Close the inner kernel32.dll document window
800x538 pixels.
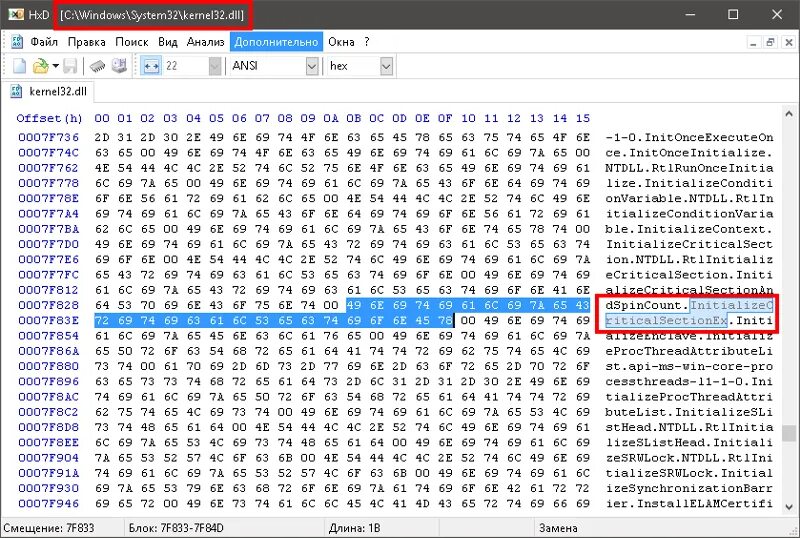(789, 42)
